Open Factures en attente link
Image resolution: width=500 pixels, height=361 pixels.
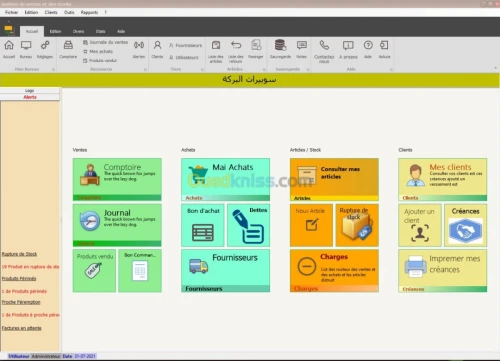(22, 328)
